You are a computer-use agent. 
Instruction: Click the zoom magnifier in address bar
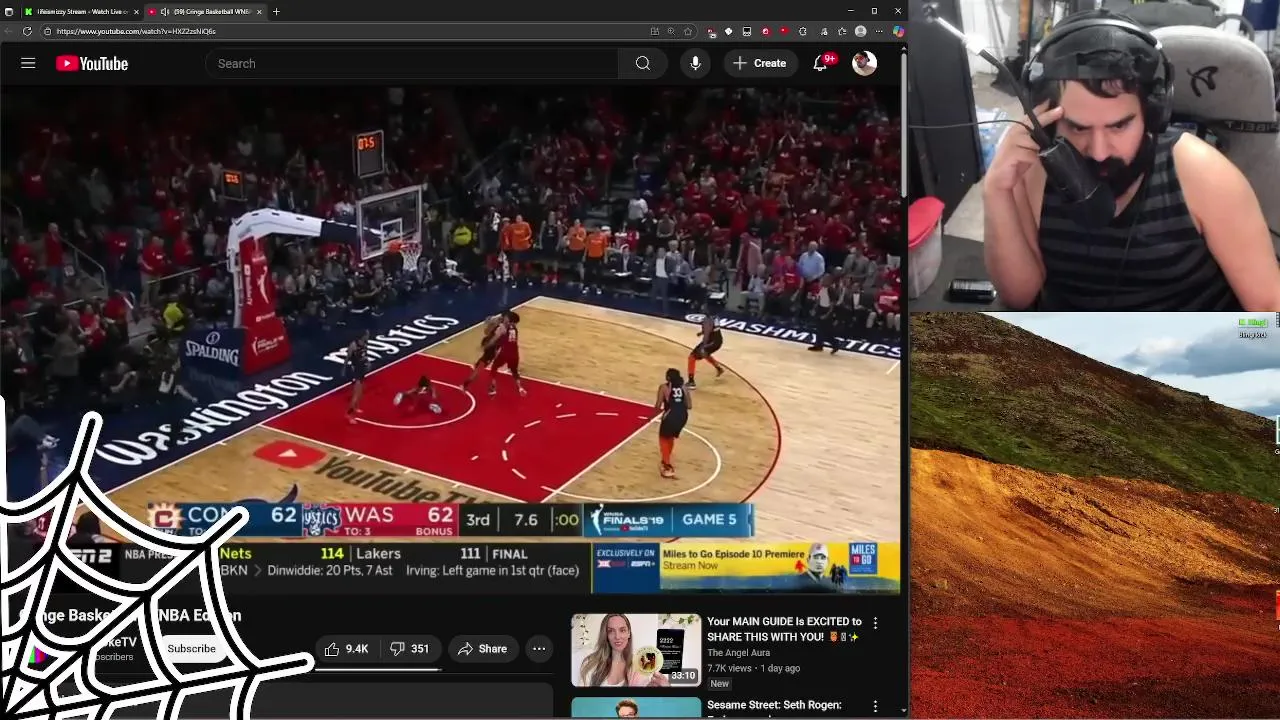click(x=671, y=31)
